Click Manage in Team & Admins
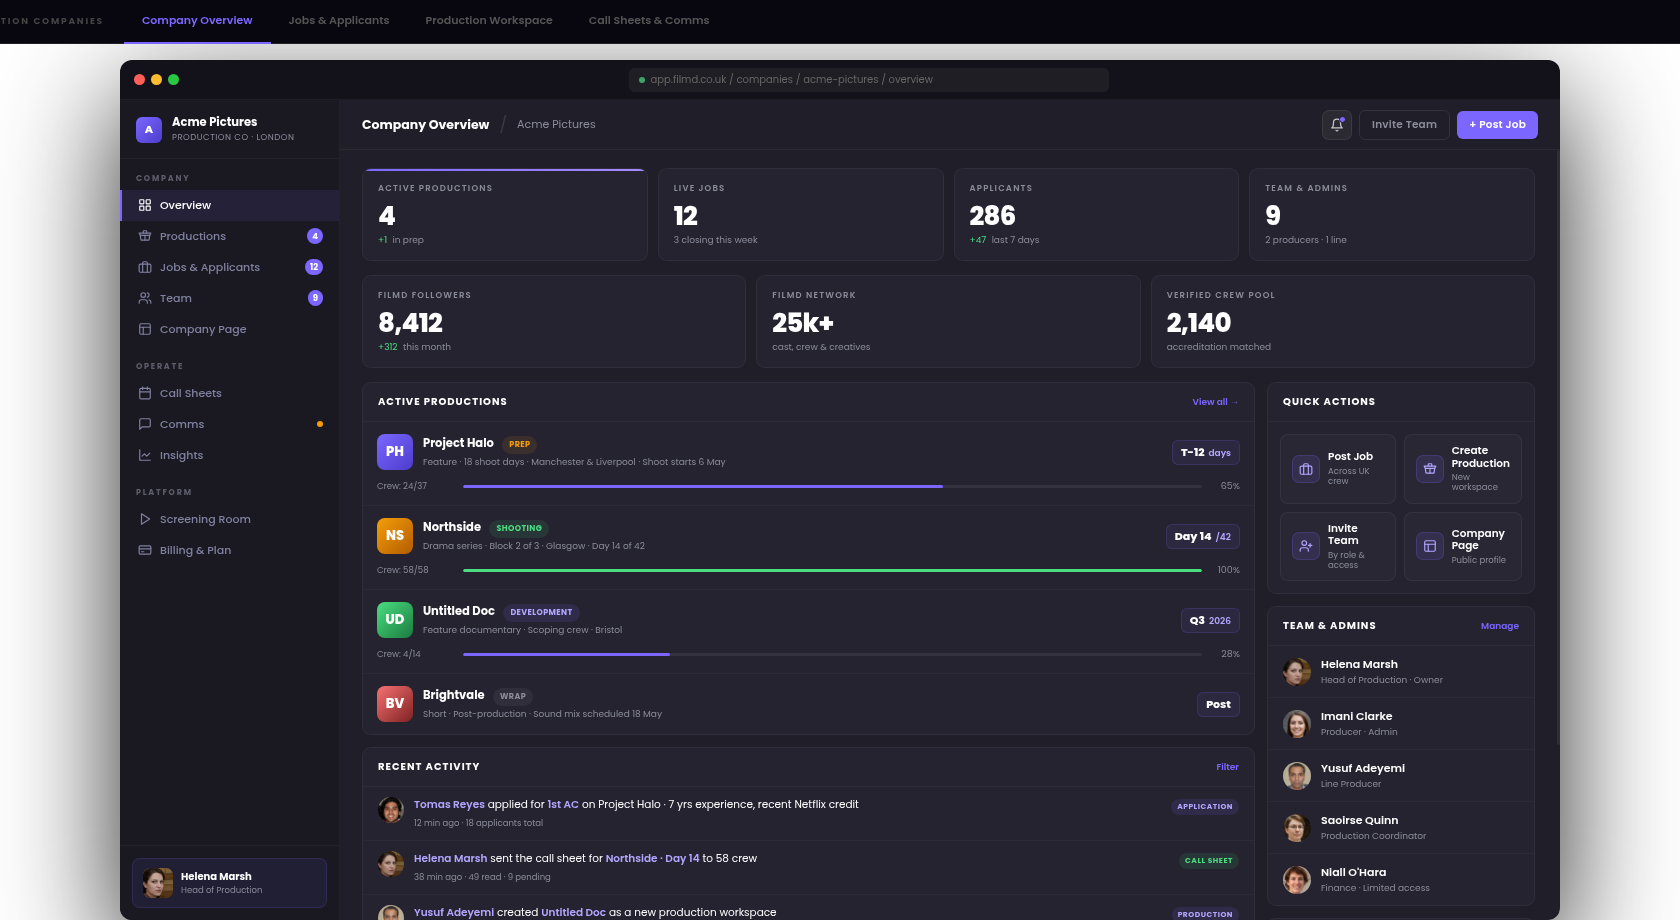The image size is (1680, 920). coord(1499,626)
